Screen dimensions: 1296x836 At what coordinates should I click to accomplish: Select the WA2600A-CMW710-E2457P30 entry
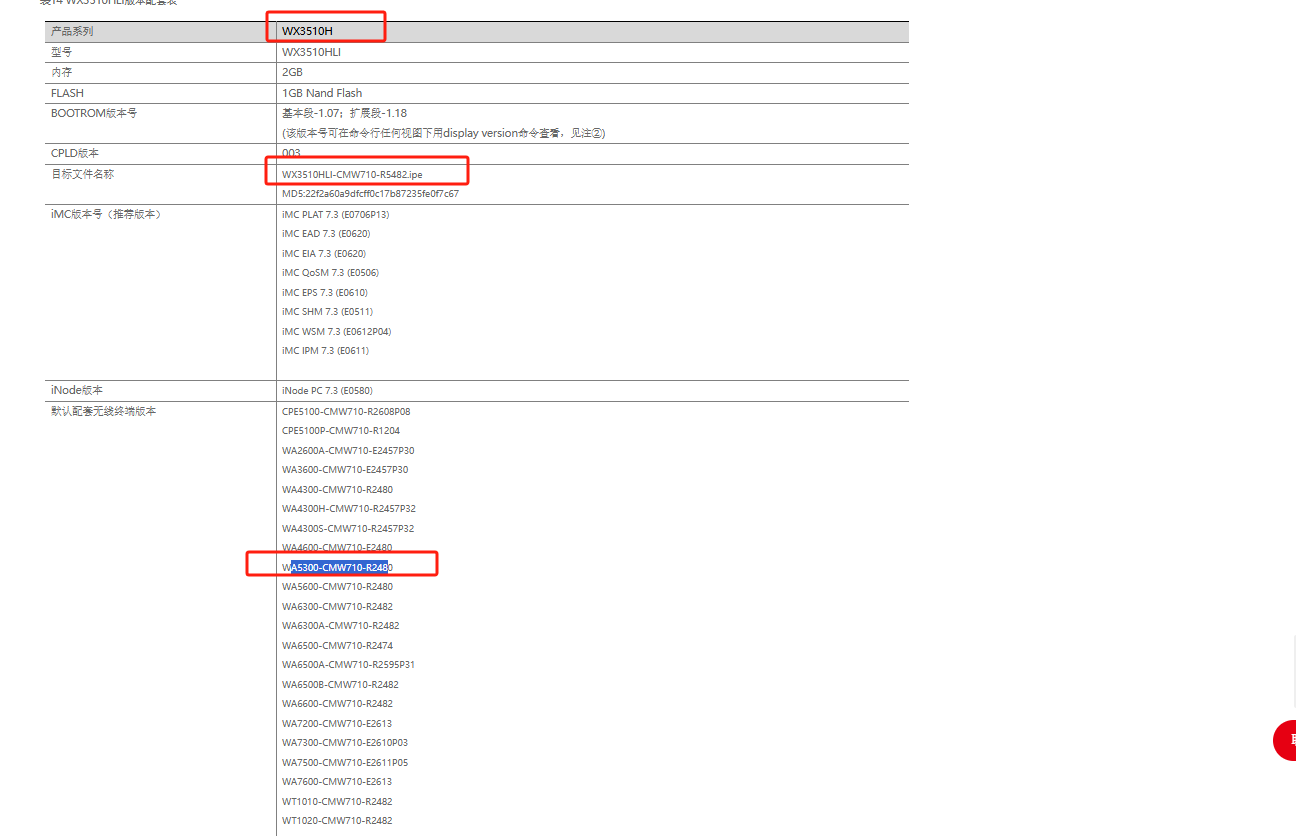pyautogui.click(x=348, y=451)
